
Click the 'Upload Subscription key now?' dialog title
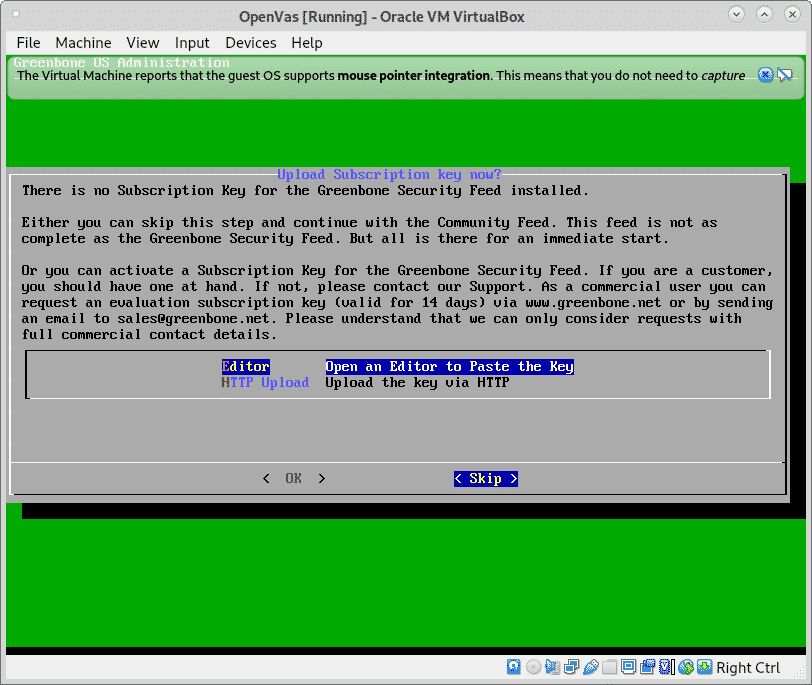tap(389, 174)
